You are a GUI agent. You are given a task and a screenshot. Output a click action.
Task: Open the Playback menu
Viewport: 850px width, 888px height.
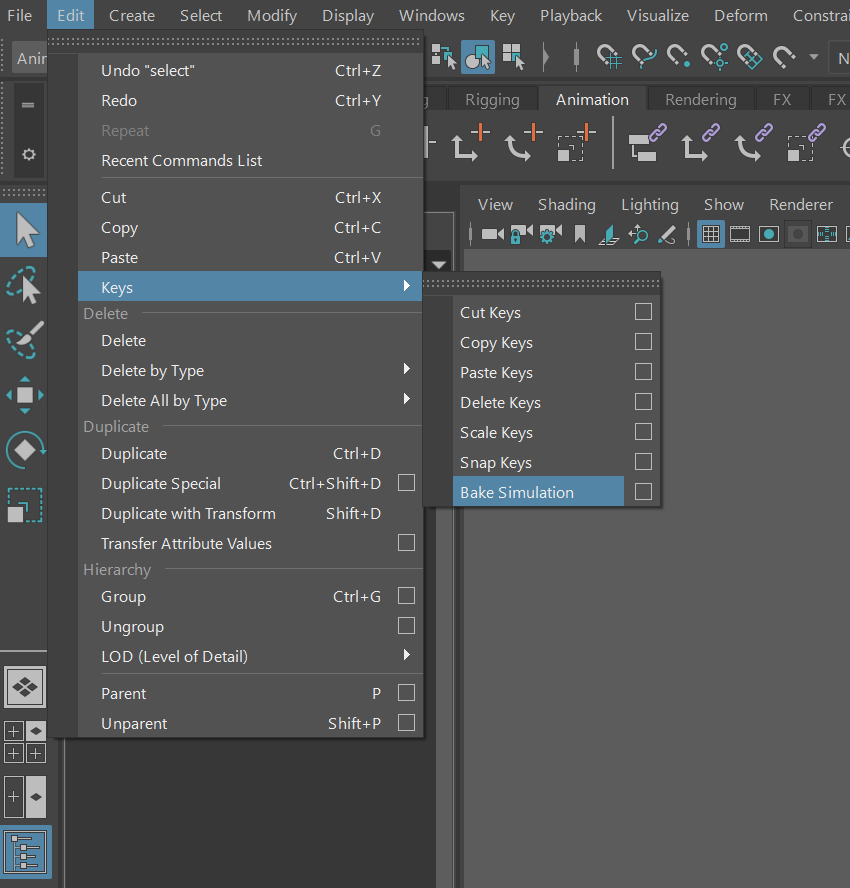[571, 15]
